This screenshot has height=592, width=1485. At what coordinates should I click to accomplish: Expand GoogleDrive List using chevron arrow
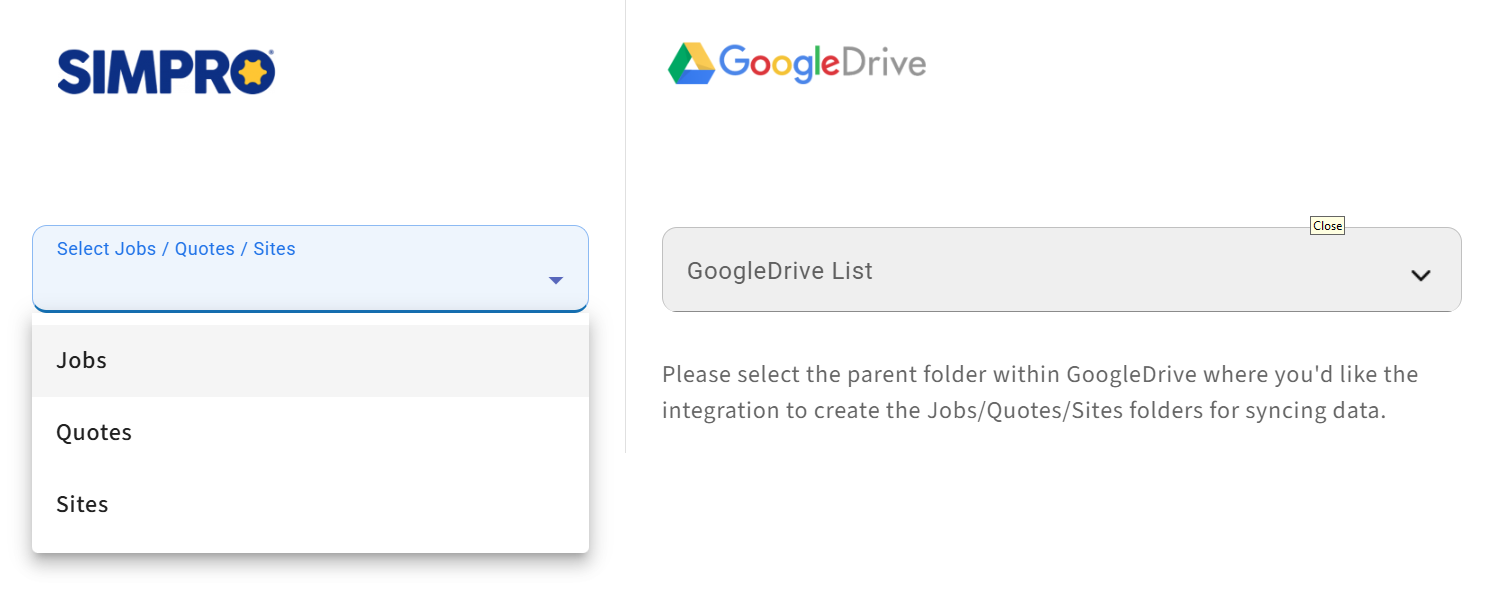pos(1420,275)
